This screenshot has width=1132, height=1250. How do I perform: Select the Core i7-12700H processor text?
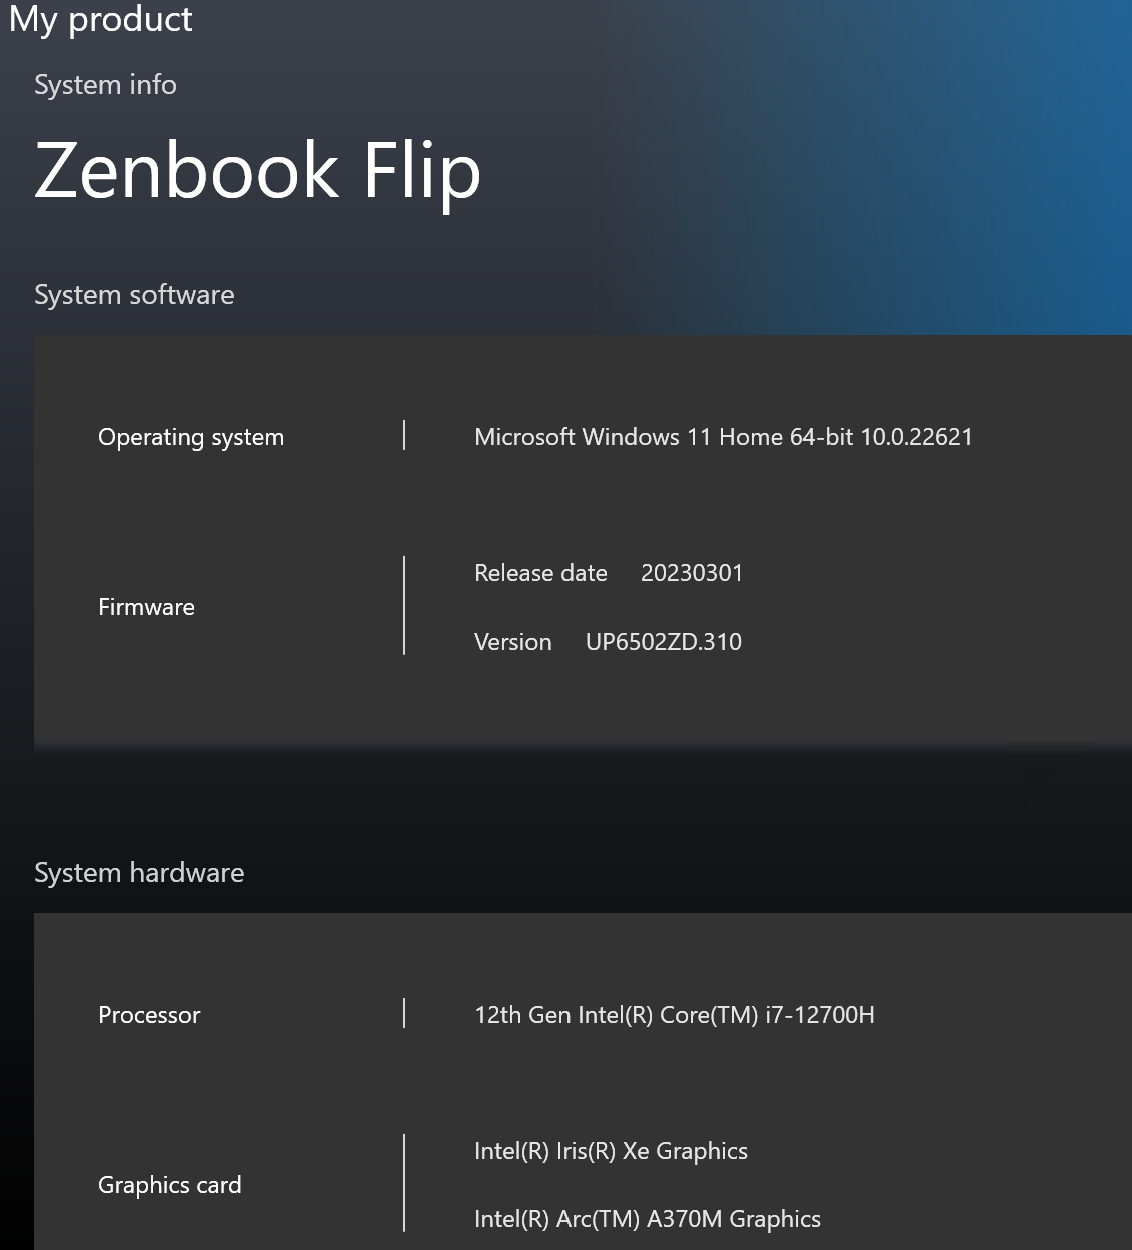coord(673,1015)
